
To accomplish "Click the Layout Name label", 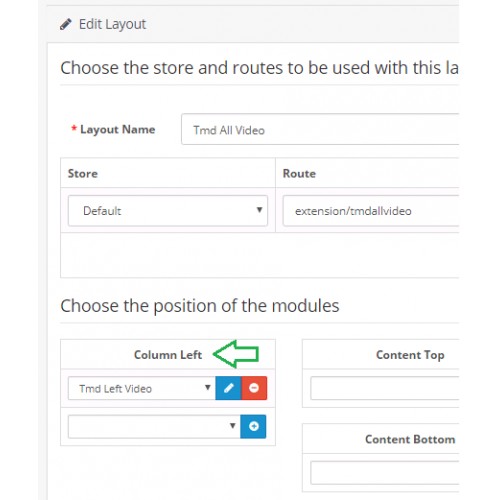I will coord(117,129).
